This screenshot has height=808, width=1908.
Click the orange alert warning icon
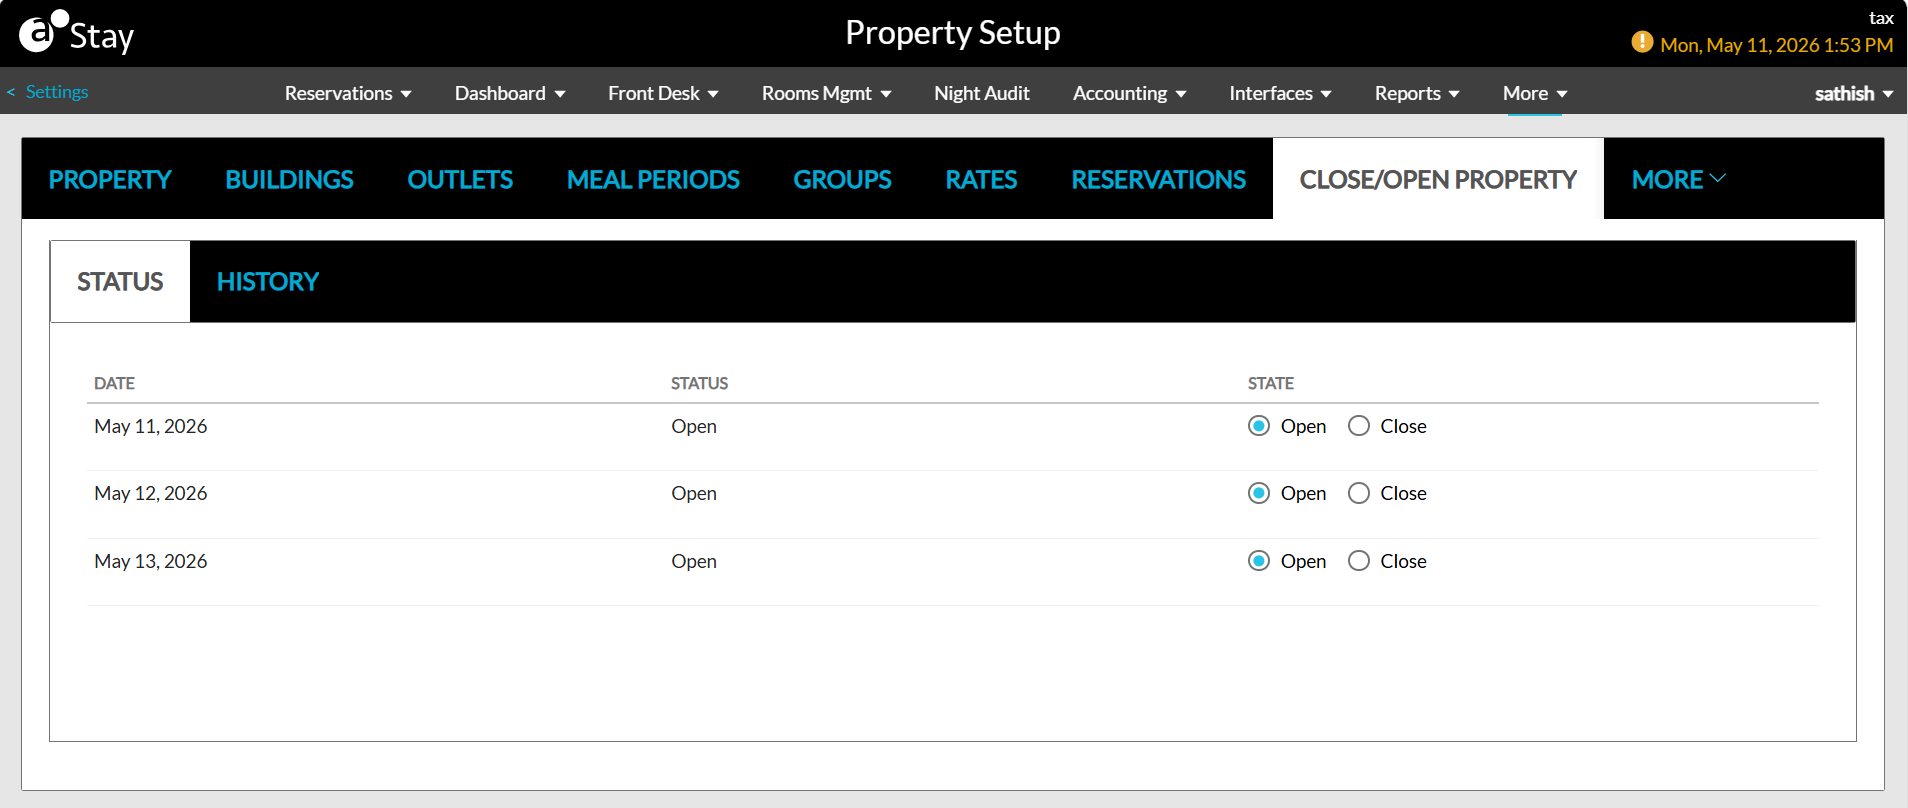(x=1642, y=42)
